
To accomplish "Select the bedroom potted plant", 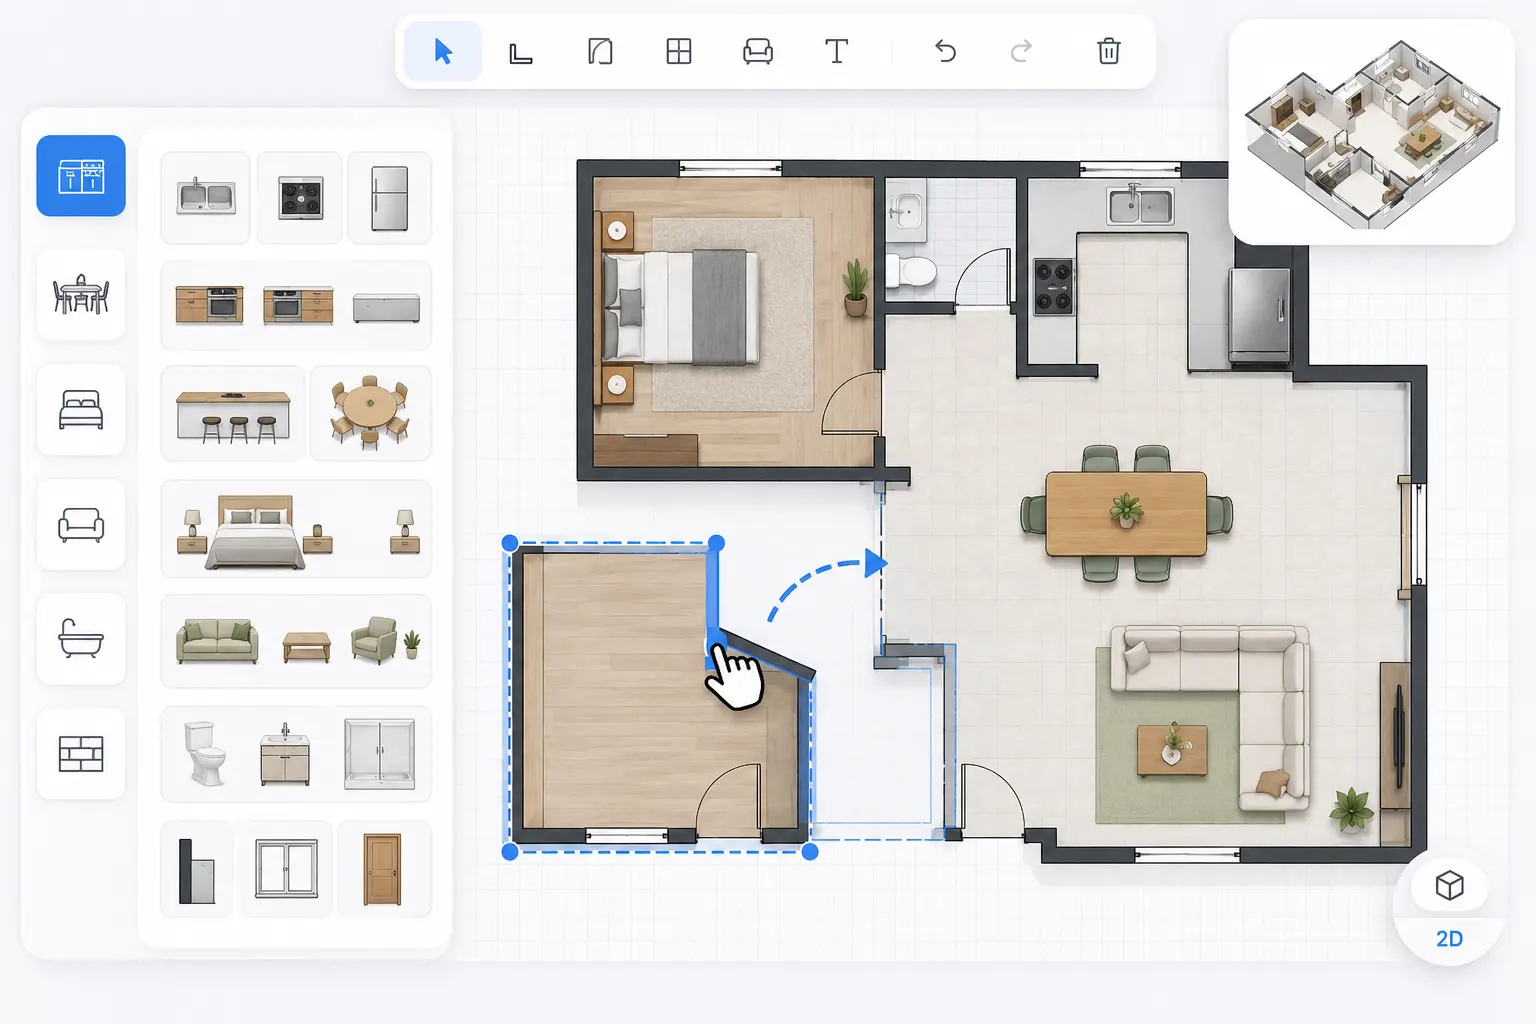I will [x=856, y=286].
